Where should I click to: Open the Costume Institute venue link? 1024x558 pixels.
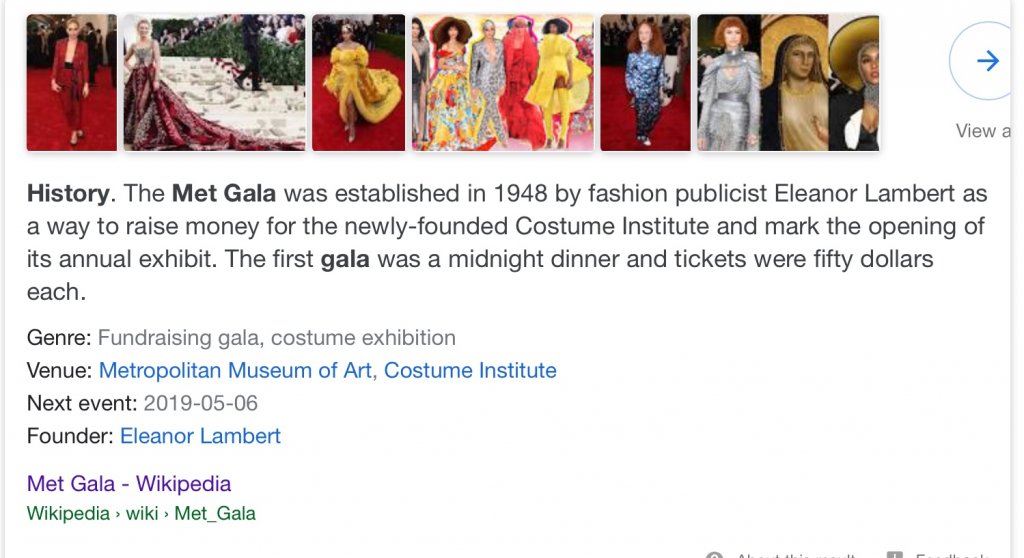click(x=470, y=370)
